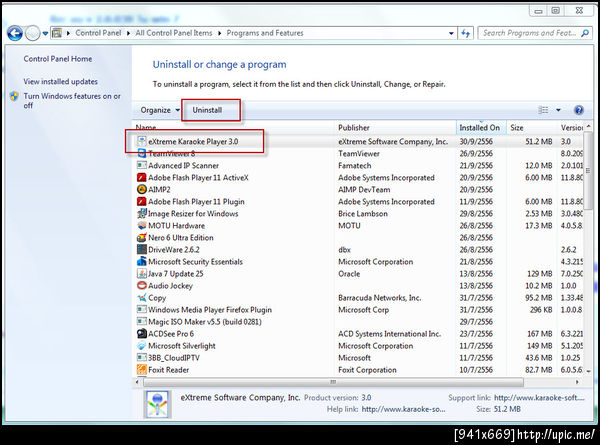Click Microsoft Security Essentials icon

point(142,261)
